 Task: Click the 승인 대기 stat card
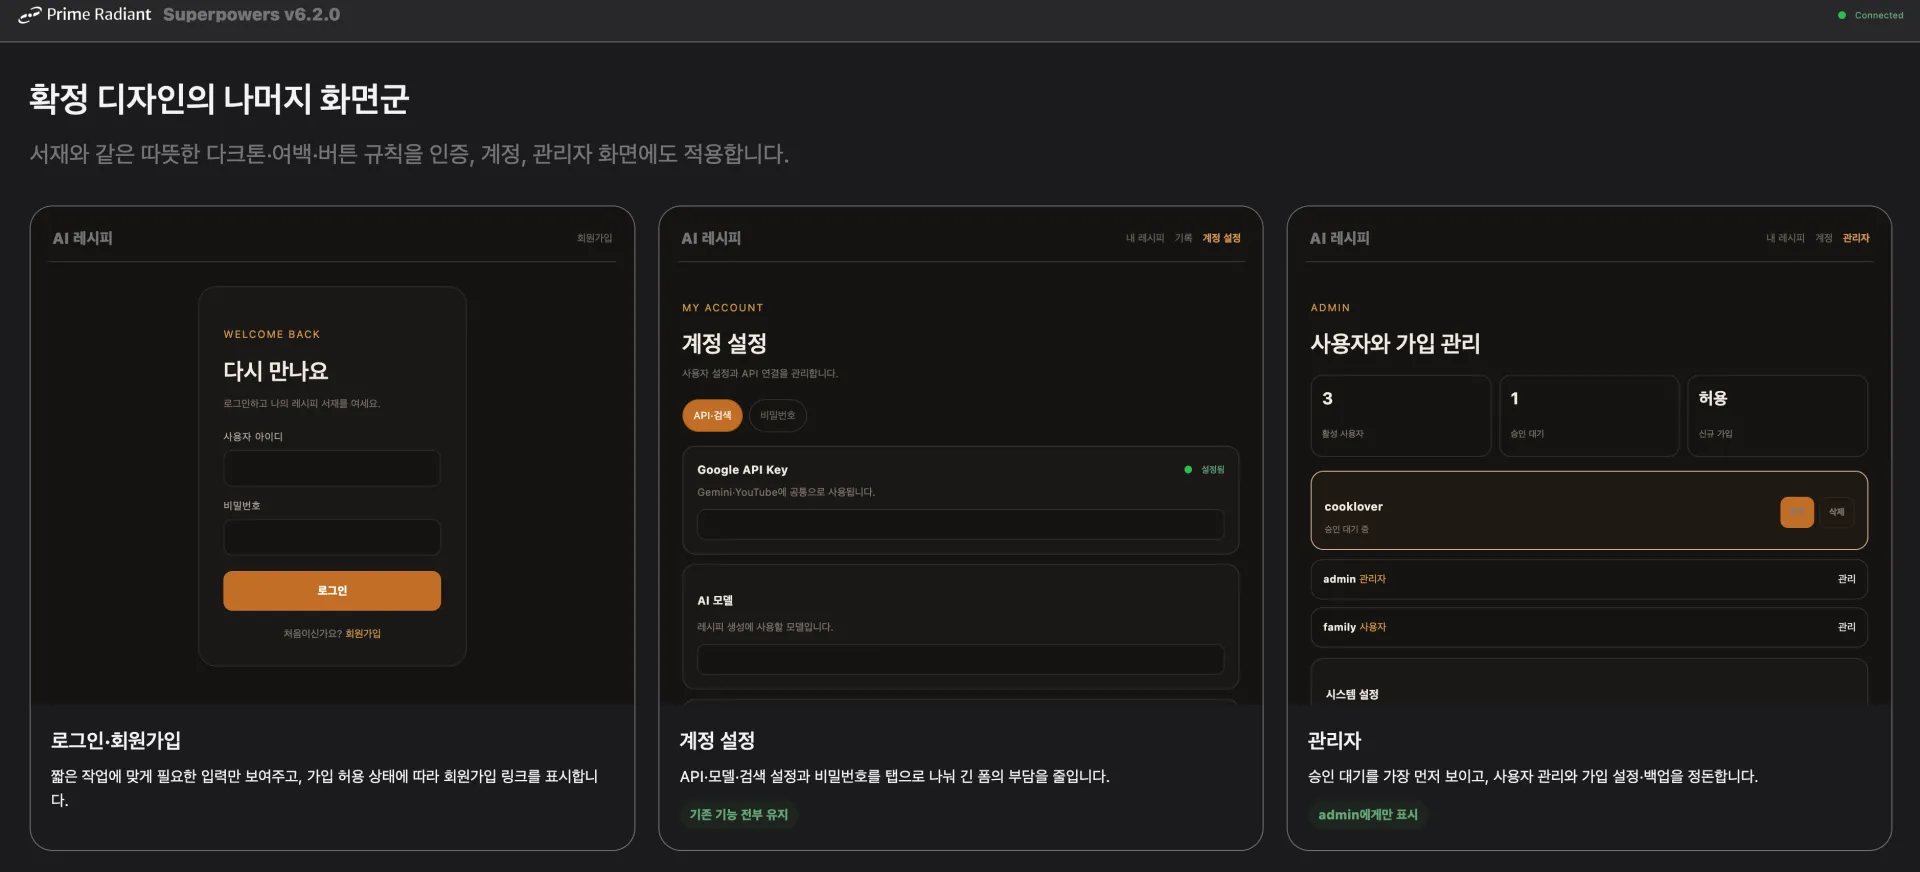tap(1589, 416)
